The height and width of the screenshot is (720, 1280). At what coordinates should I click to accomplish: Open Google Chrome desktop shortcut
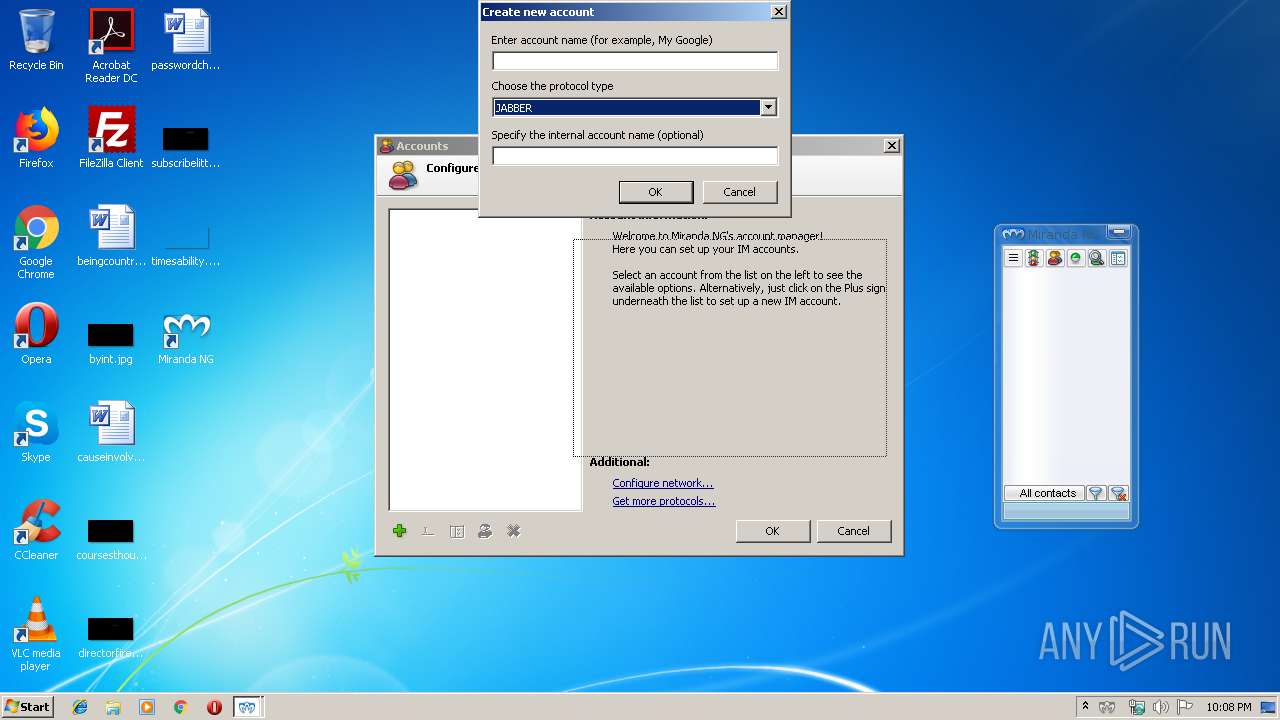click(36, 242)
